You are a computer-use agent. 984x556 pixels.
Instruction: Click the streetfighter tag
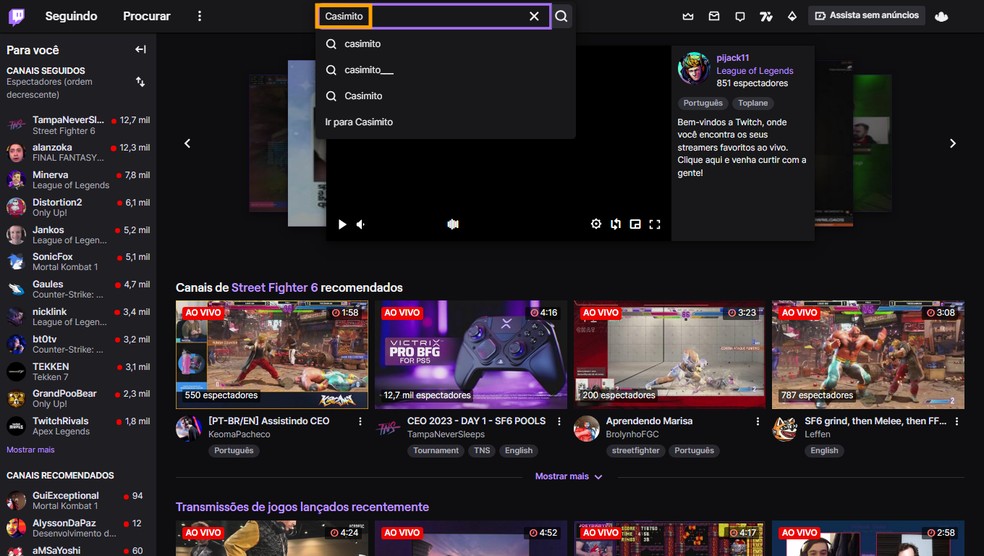click(636, 451)
